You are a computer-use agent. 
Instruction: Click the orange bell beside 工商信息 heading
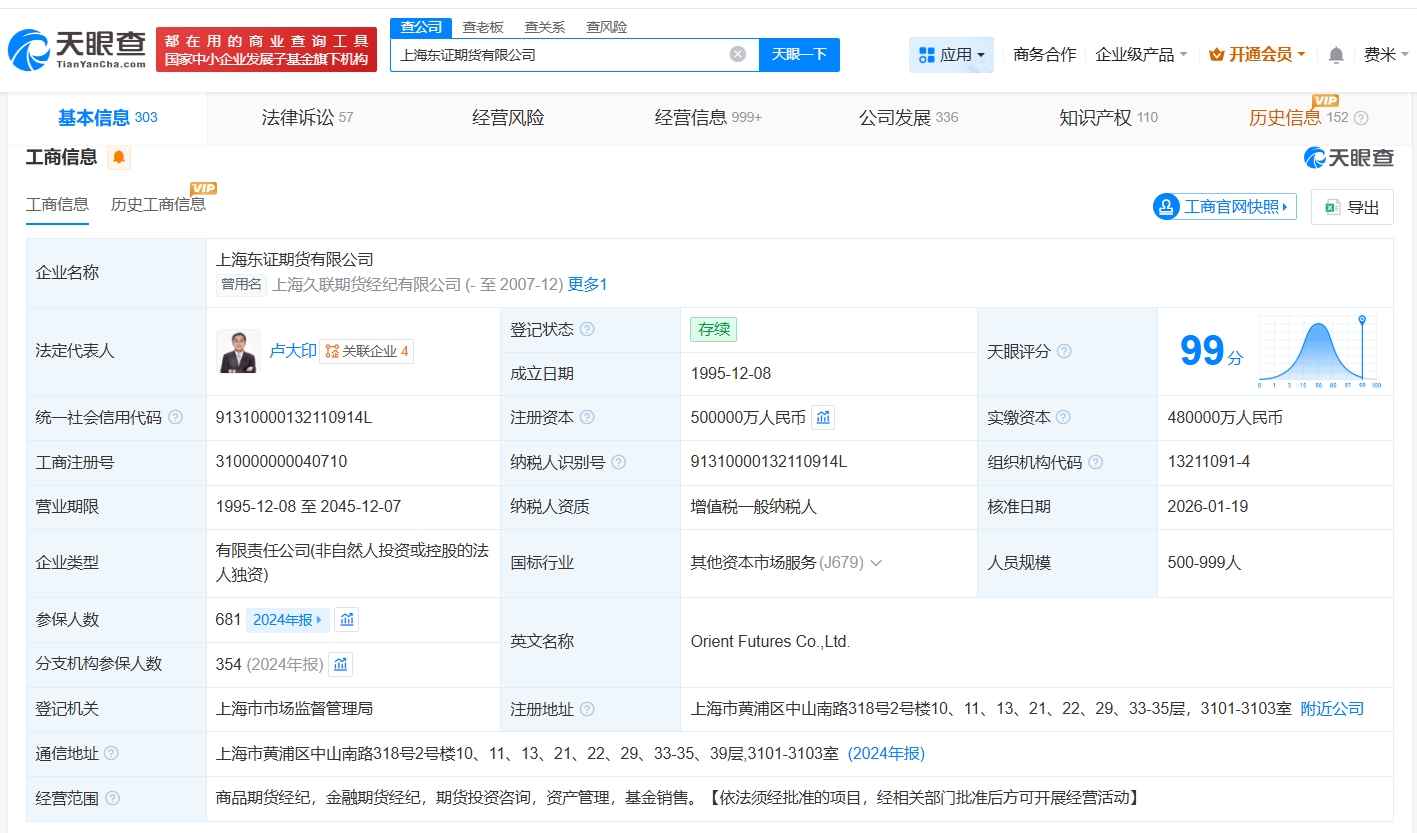pos(119,157)
